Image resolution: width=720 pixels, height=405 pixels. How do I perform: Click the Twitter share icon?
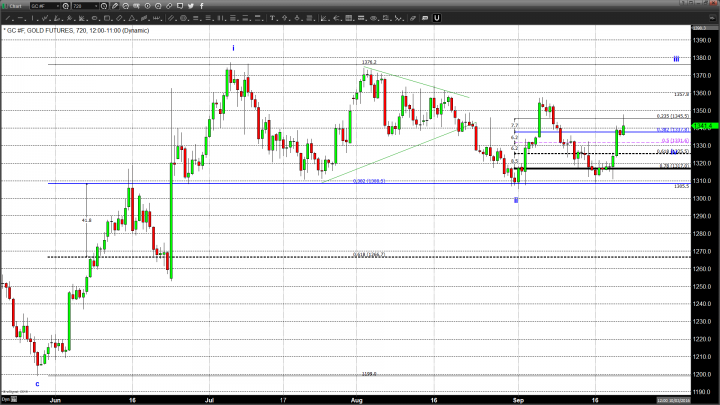(191, 6)
